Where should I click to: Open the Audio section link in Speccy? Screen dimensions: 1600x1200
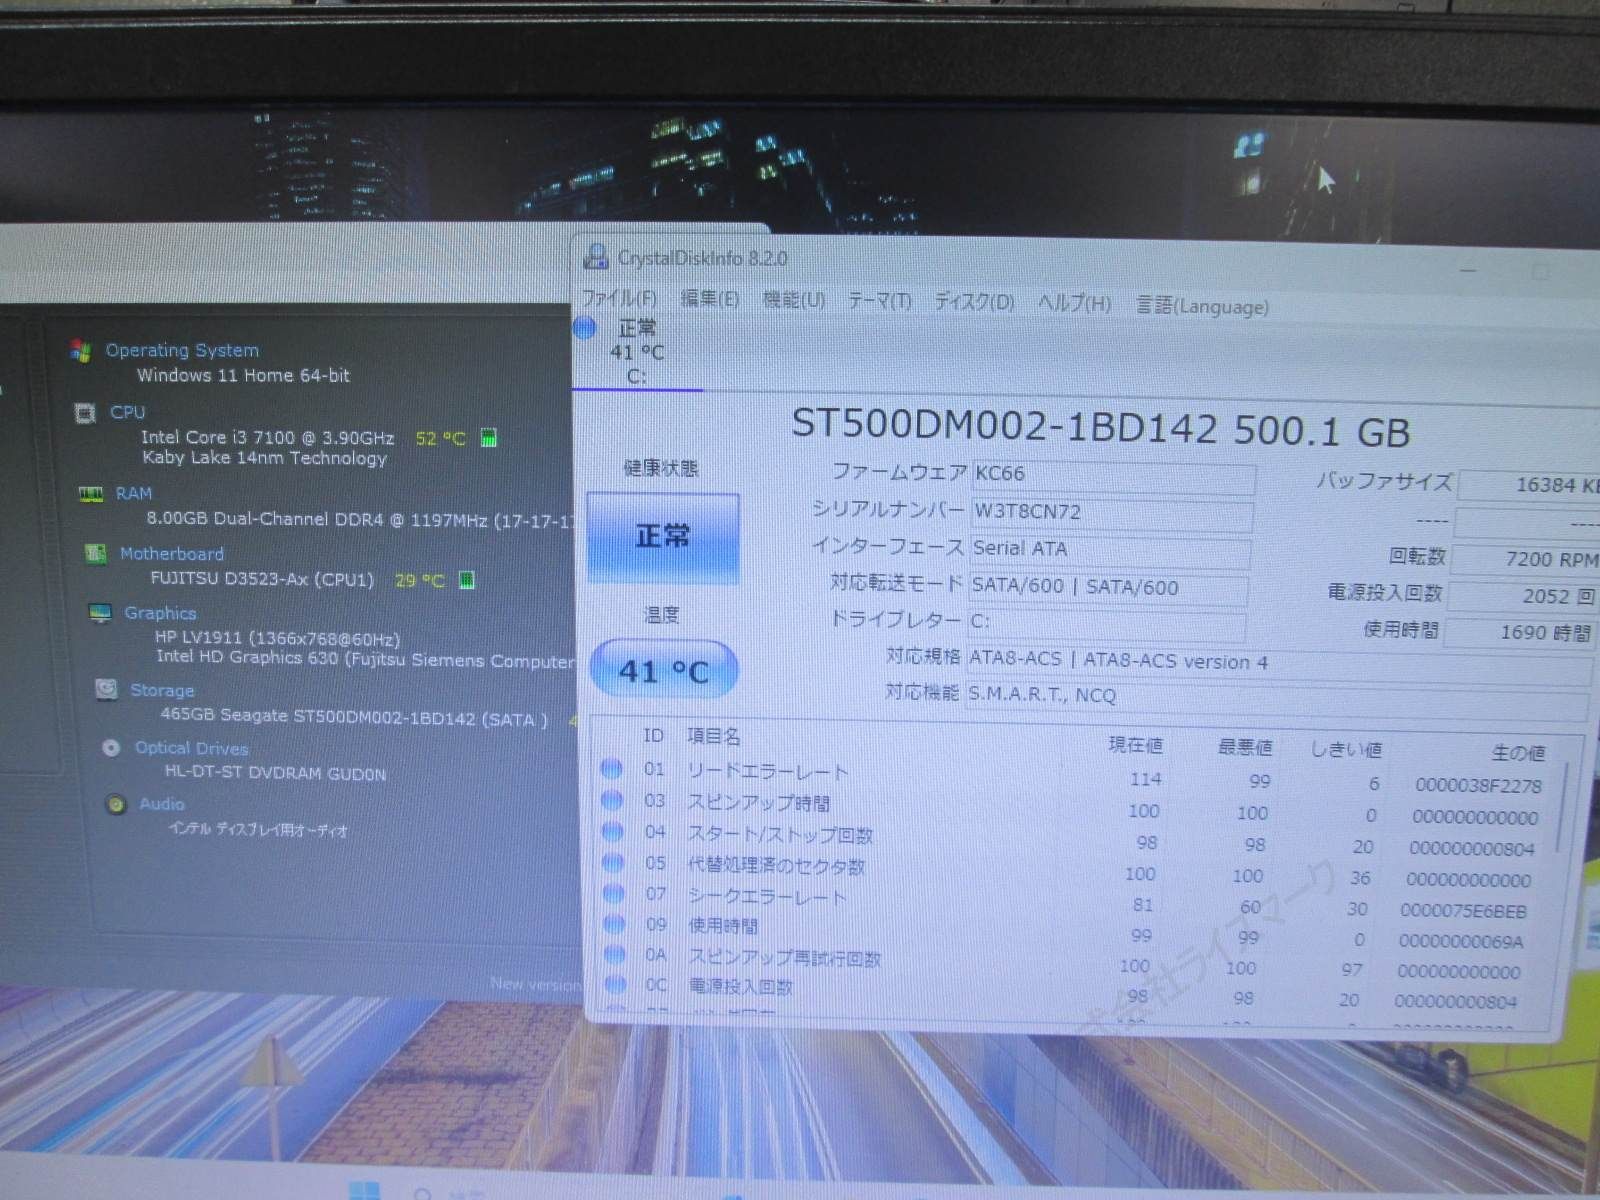[162, 803]
